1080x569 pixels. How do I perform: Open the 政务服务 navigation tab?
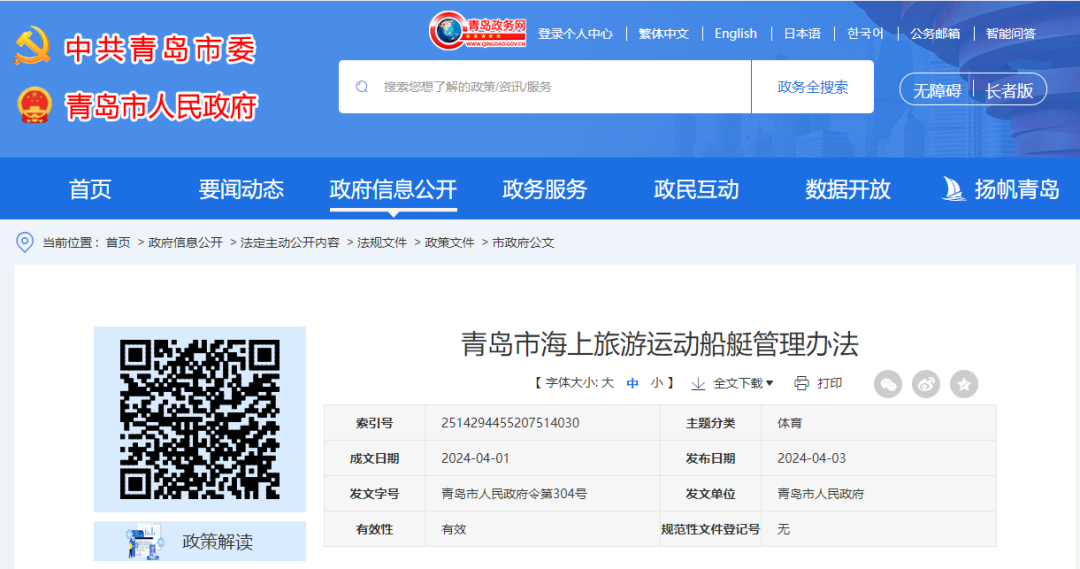coord(545,189)
